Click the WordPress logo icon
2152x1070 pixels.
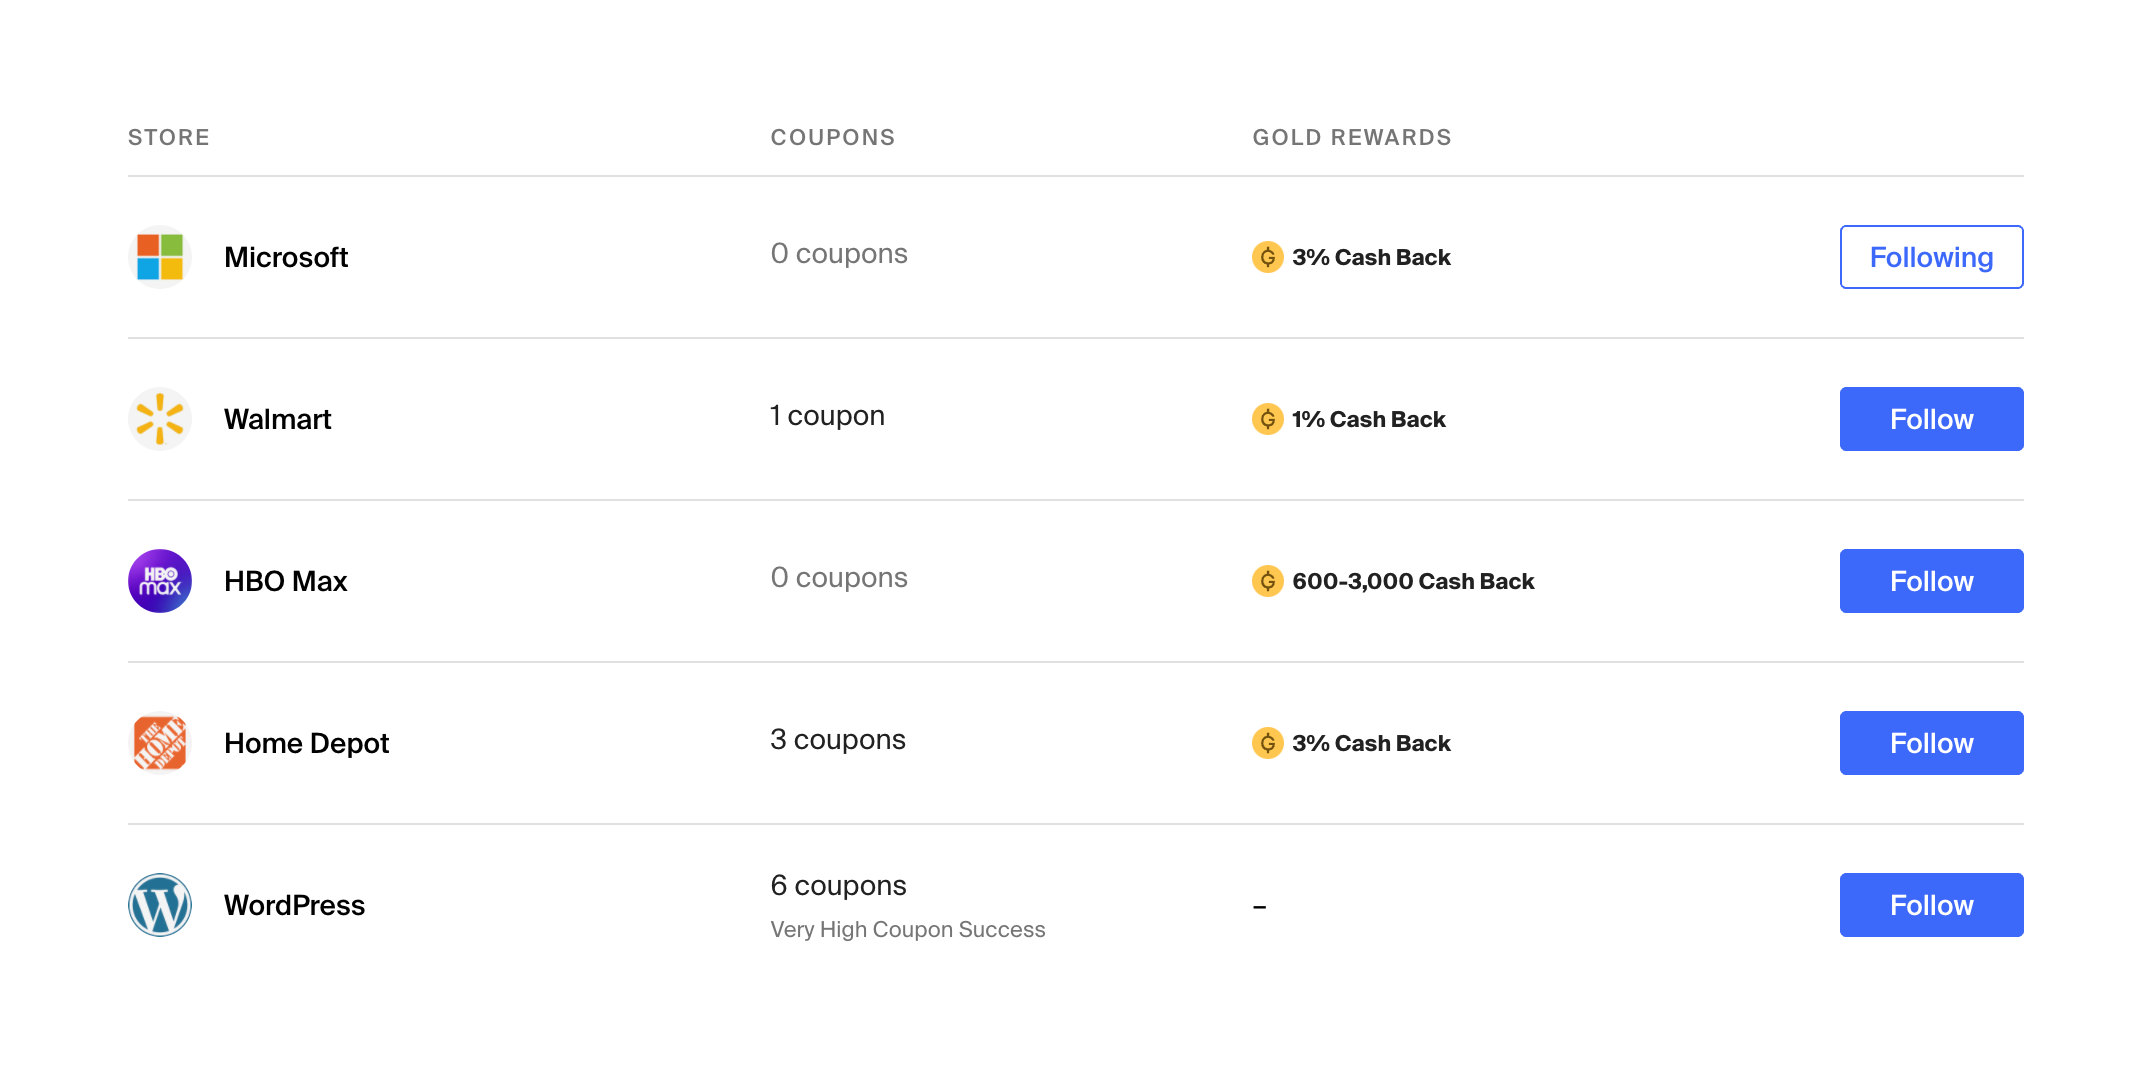tap(160, 905)
